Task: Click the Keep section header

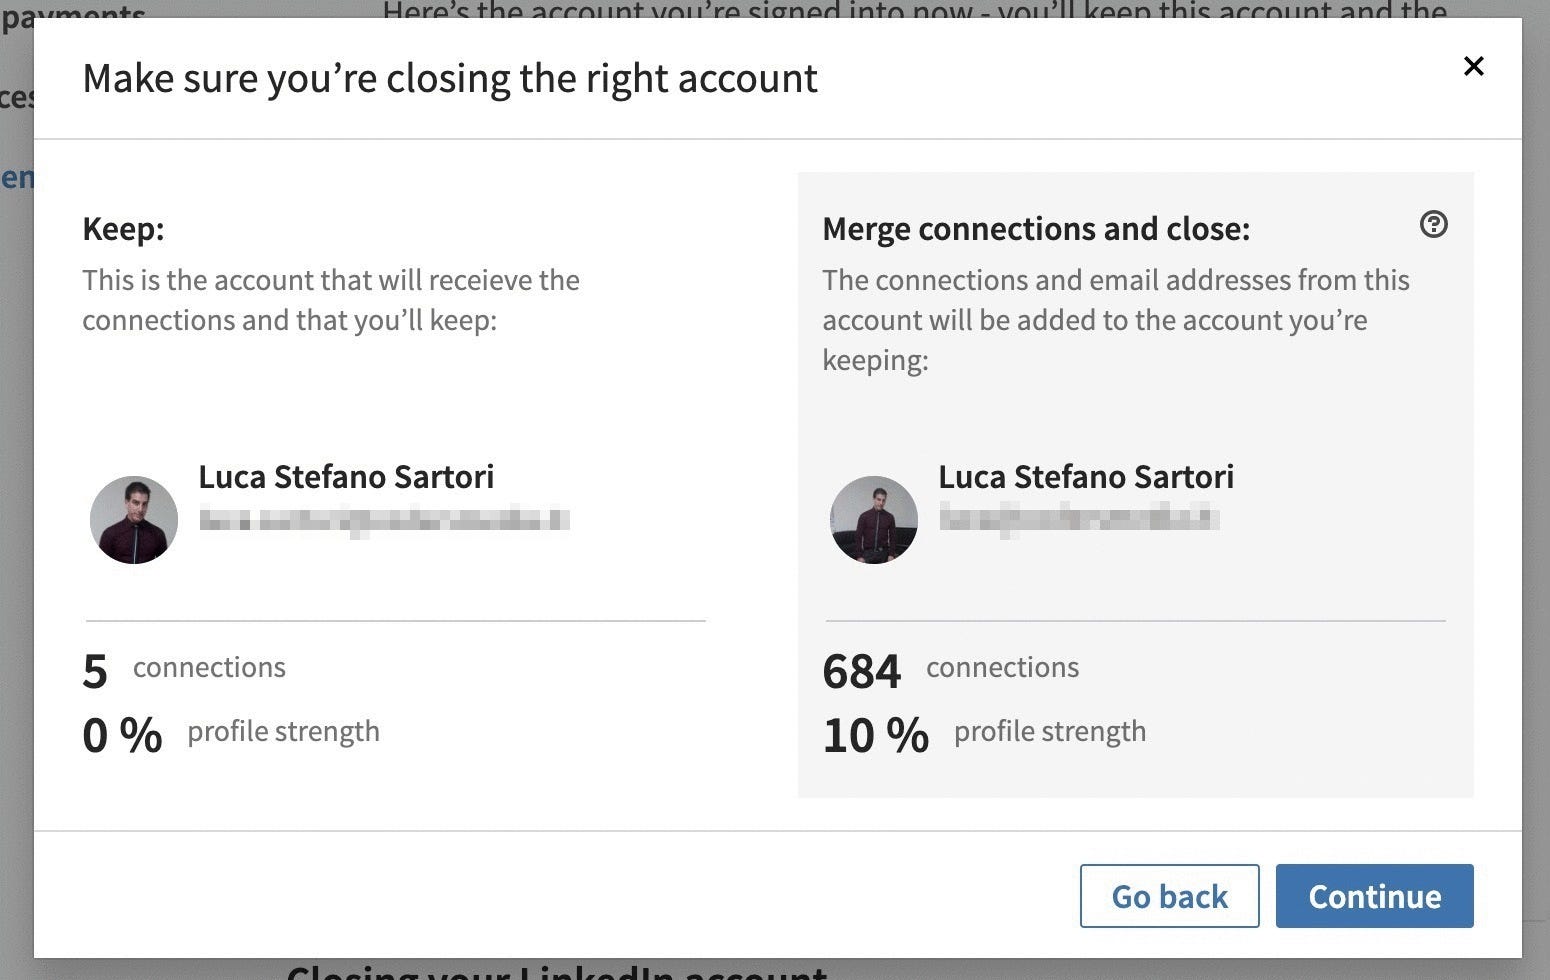Action: click(122, 228)
